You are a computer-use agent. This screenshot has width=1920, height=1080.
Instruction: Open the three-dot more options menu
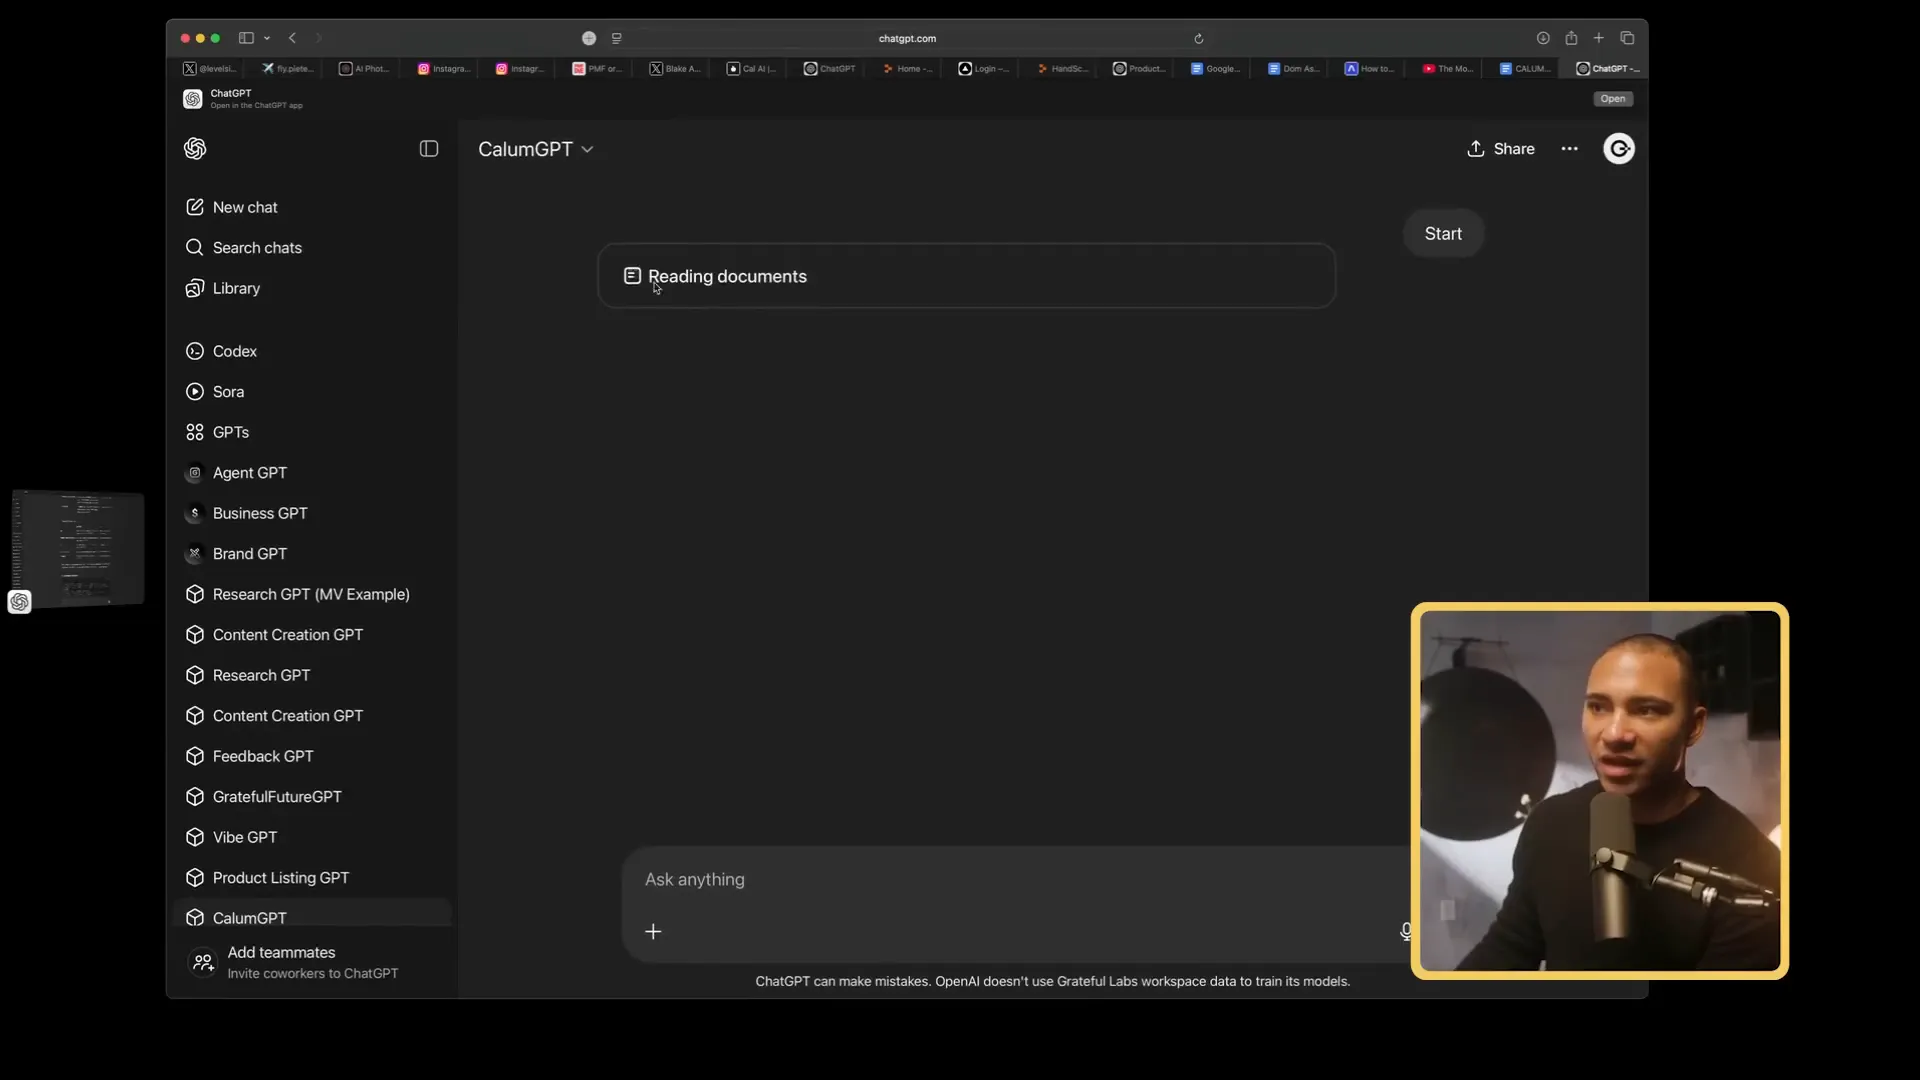pyautogui.click(x=1570, y=149)
